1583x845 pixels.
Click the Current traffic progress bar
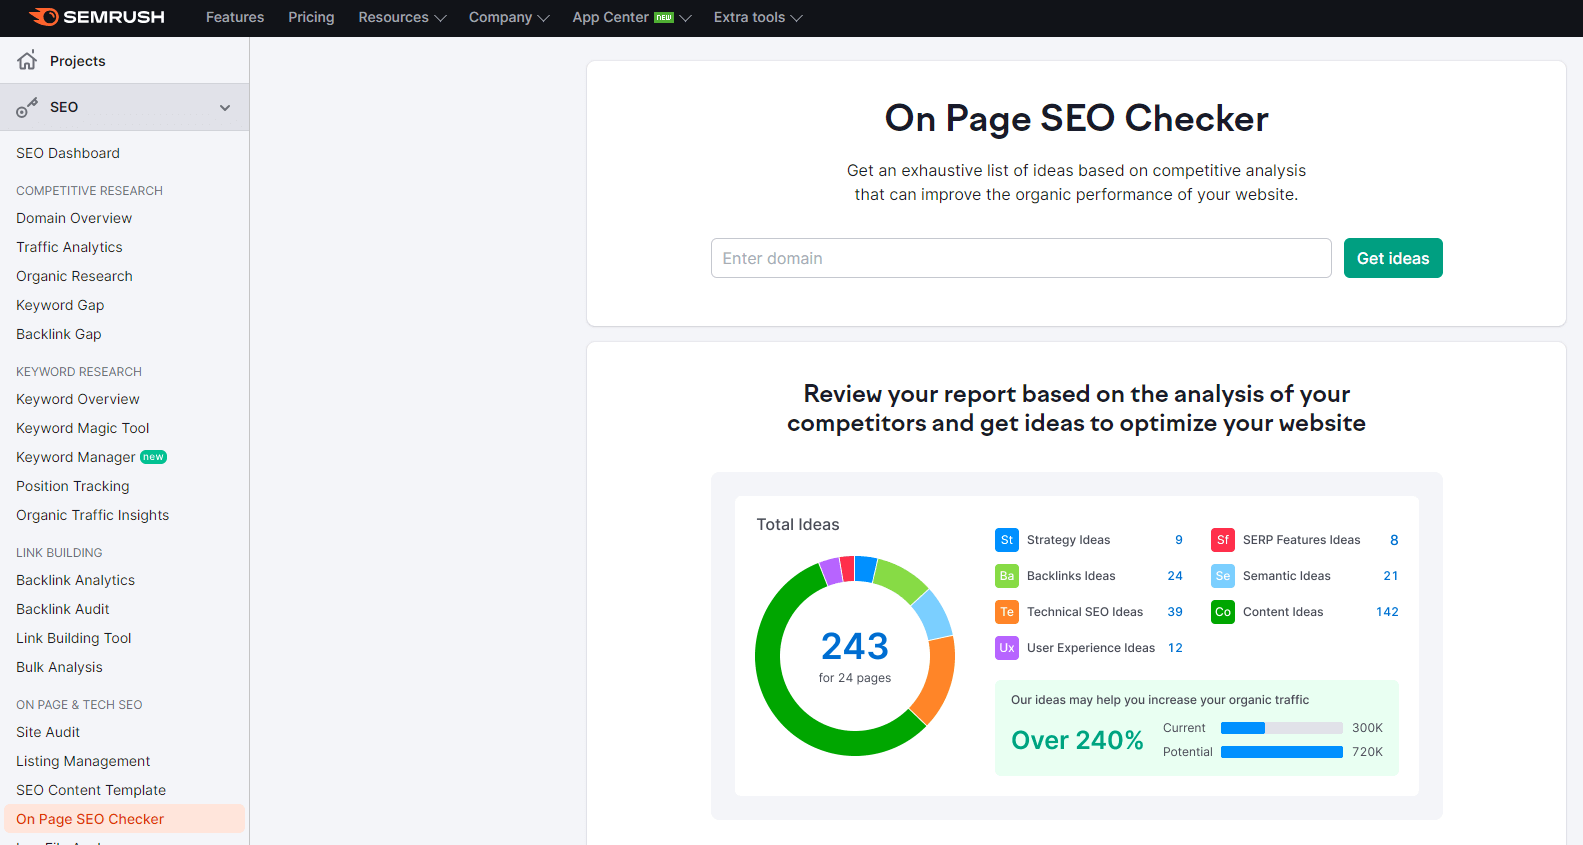pyautogui.click(x=1282, y=728)
